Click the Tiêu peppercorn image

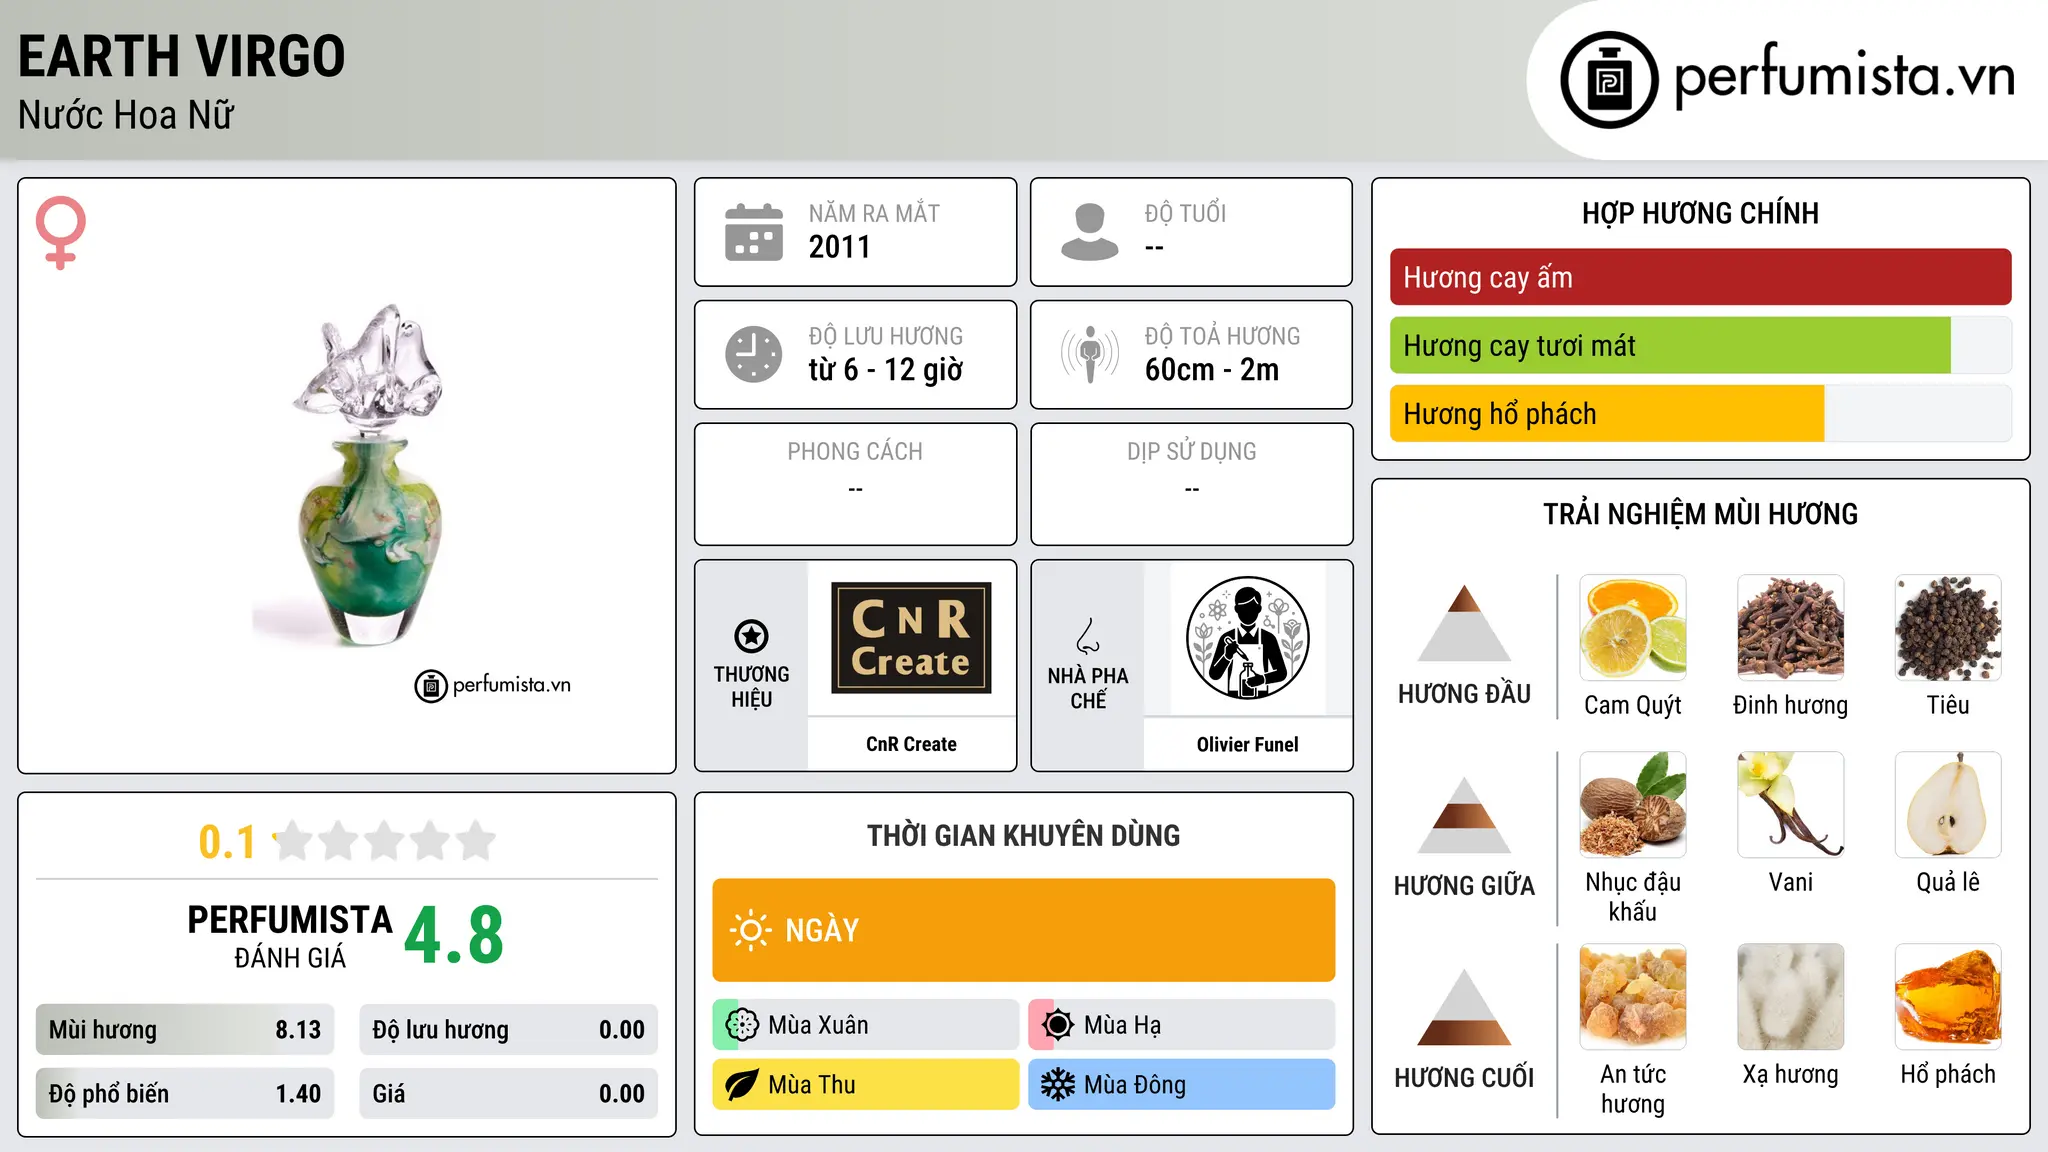pos(1948,628)
